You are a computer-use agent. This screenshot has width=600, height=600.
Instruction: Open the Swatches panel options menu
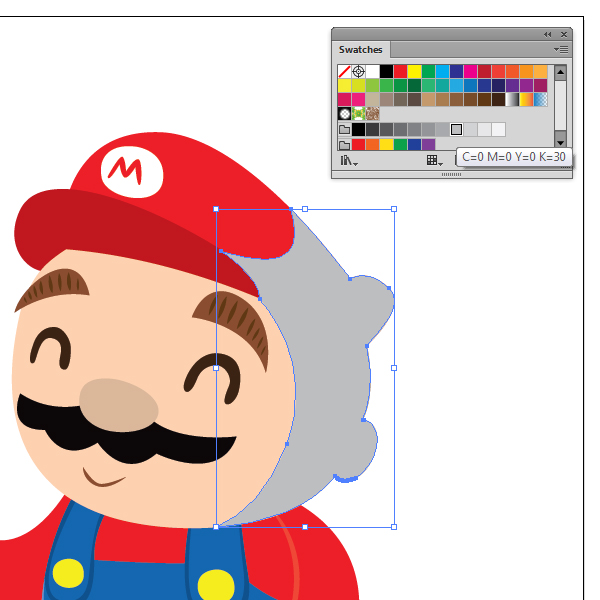tap(561, 49)
